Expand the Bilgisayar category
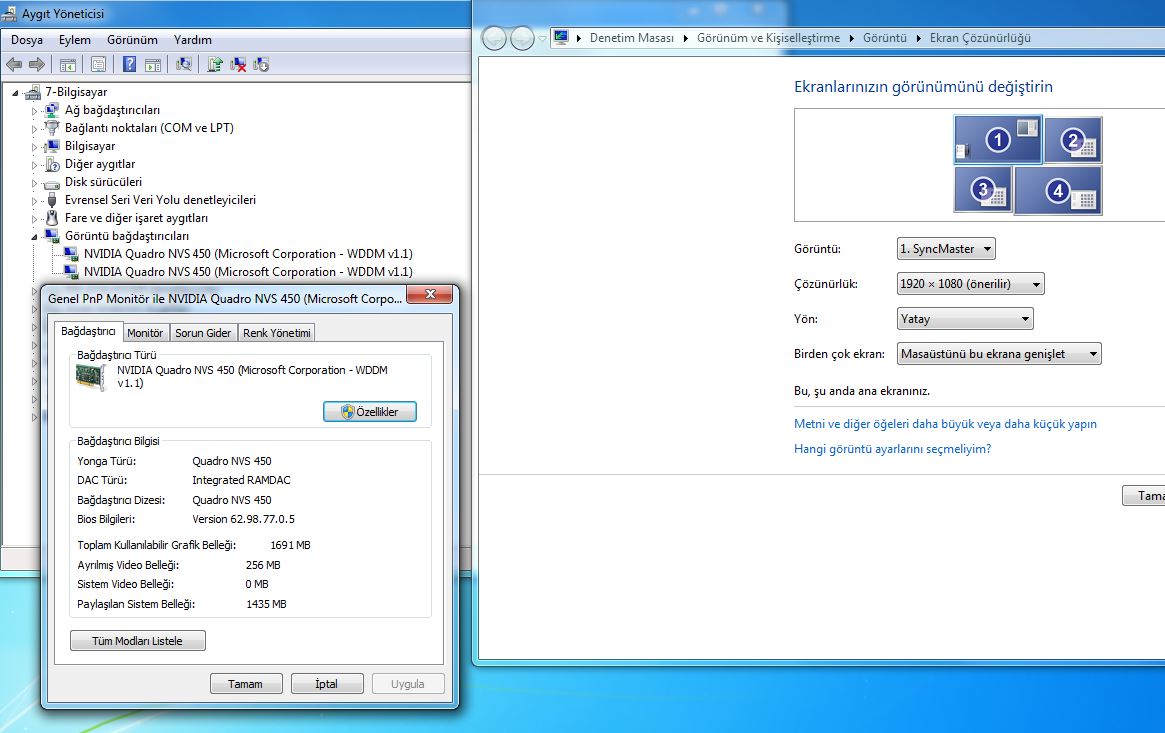Viewport: 1165px width, 733px height. coord(34,147)
